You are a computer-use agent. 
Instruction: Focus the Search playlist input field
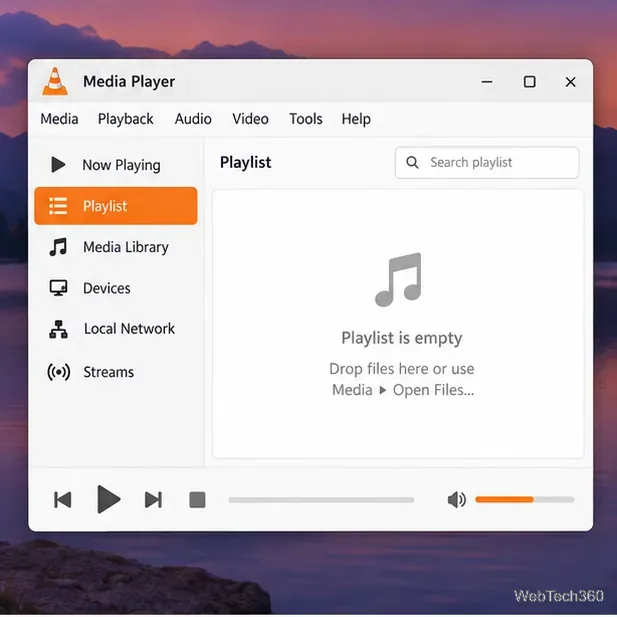pos(487,163)
